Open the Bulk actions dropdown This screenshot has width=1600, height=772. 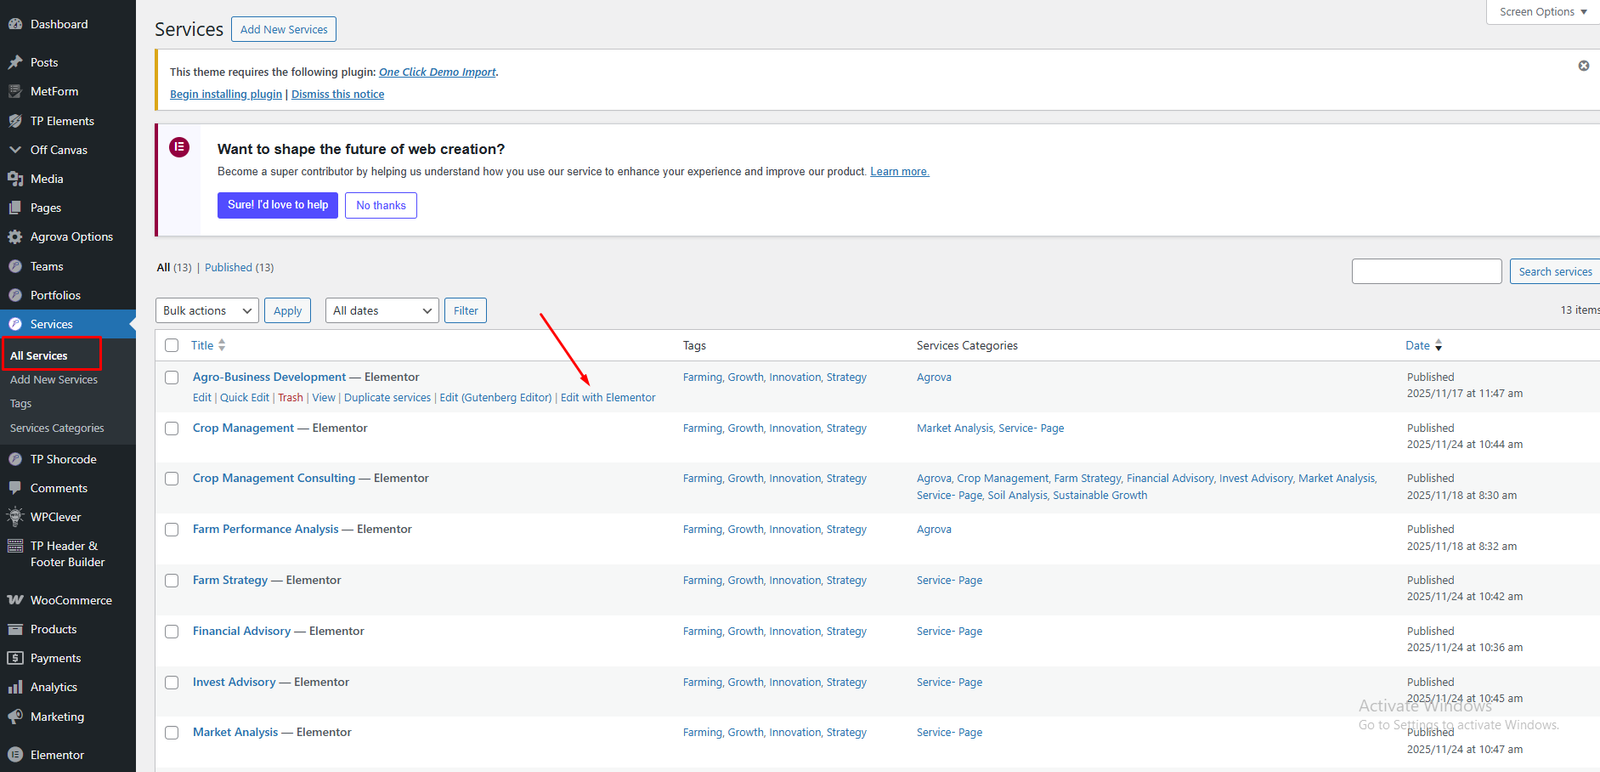pyautogui.click(x=207, y=311)
